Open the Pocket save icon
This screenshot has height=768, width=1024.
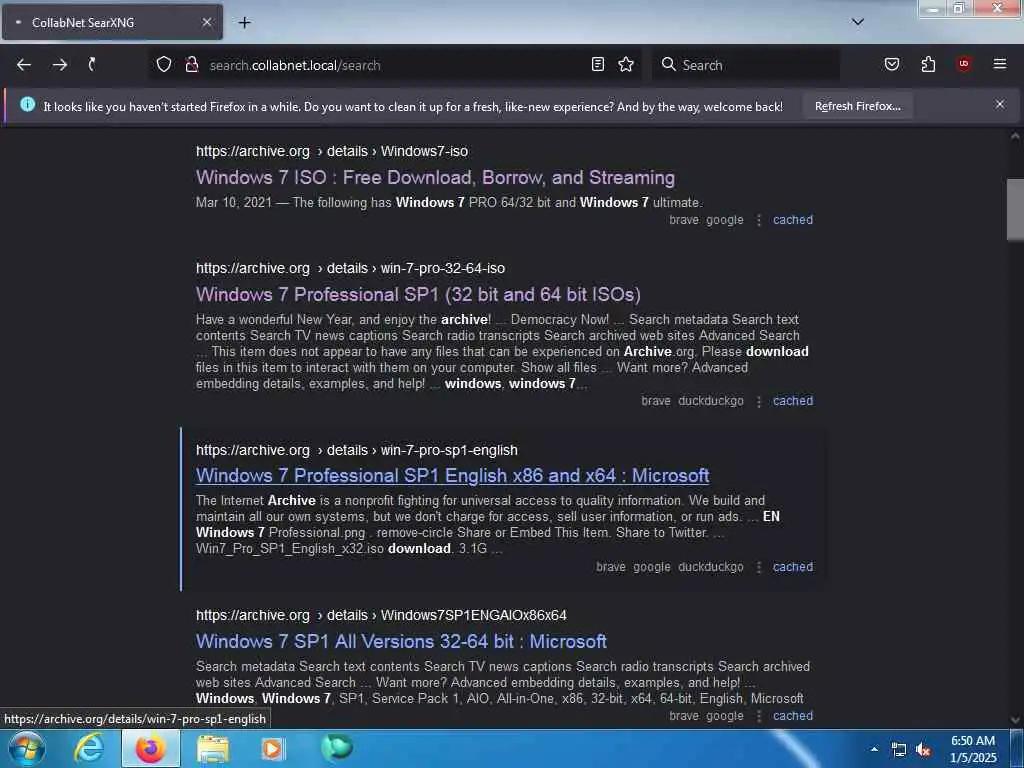coord(892,64)
